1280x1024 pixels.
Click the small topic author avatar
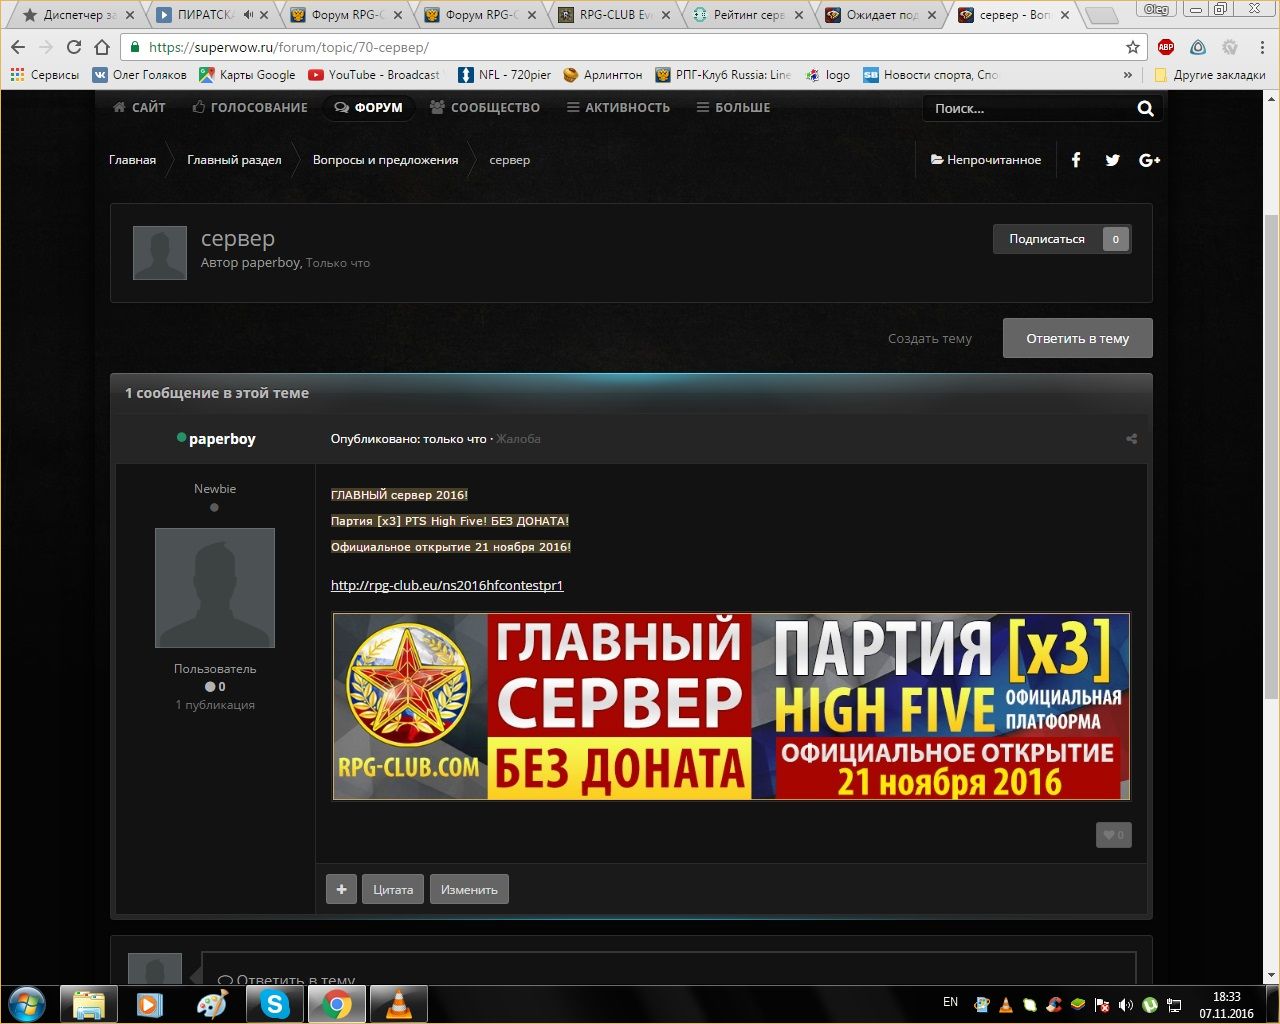tap(160, 253)
